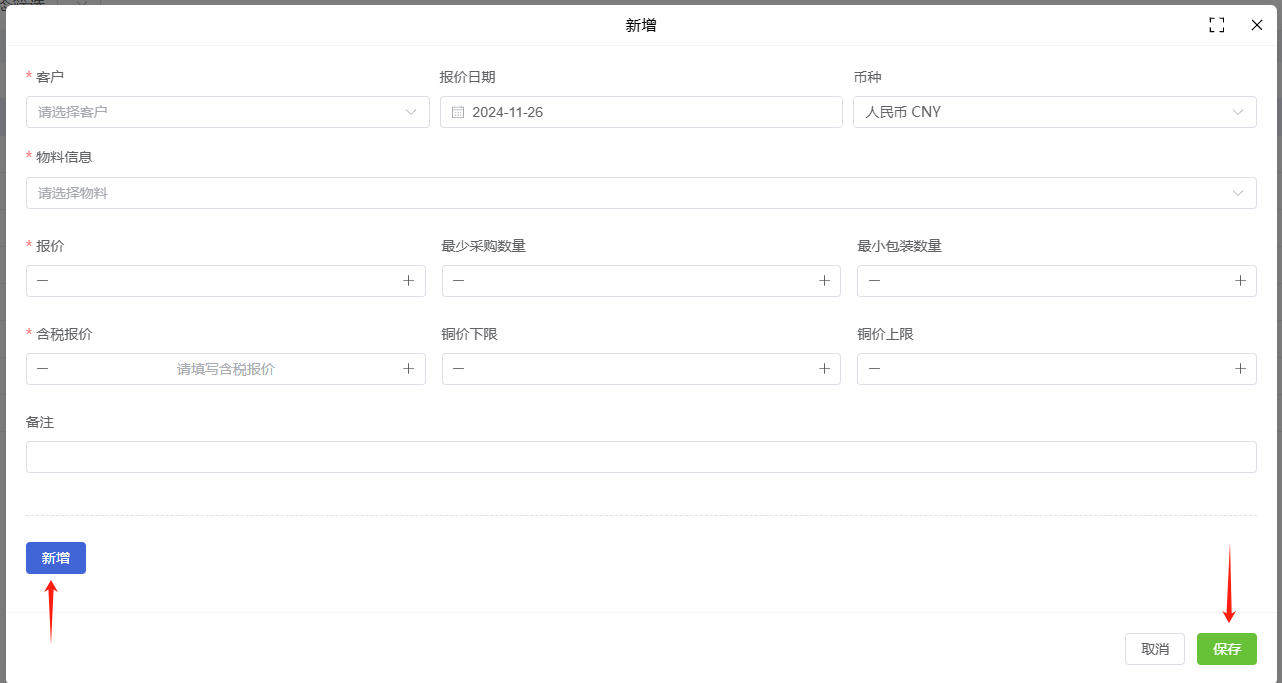Click the 物料信息 field label
Viewport: 1282px width, 683px height.
pos(64,157)
